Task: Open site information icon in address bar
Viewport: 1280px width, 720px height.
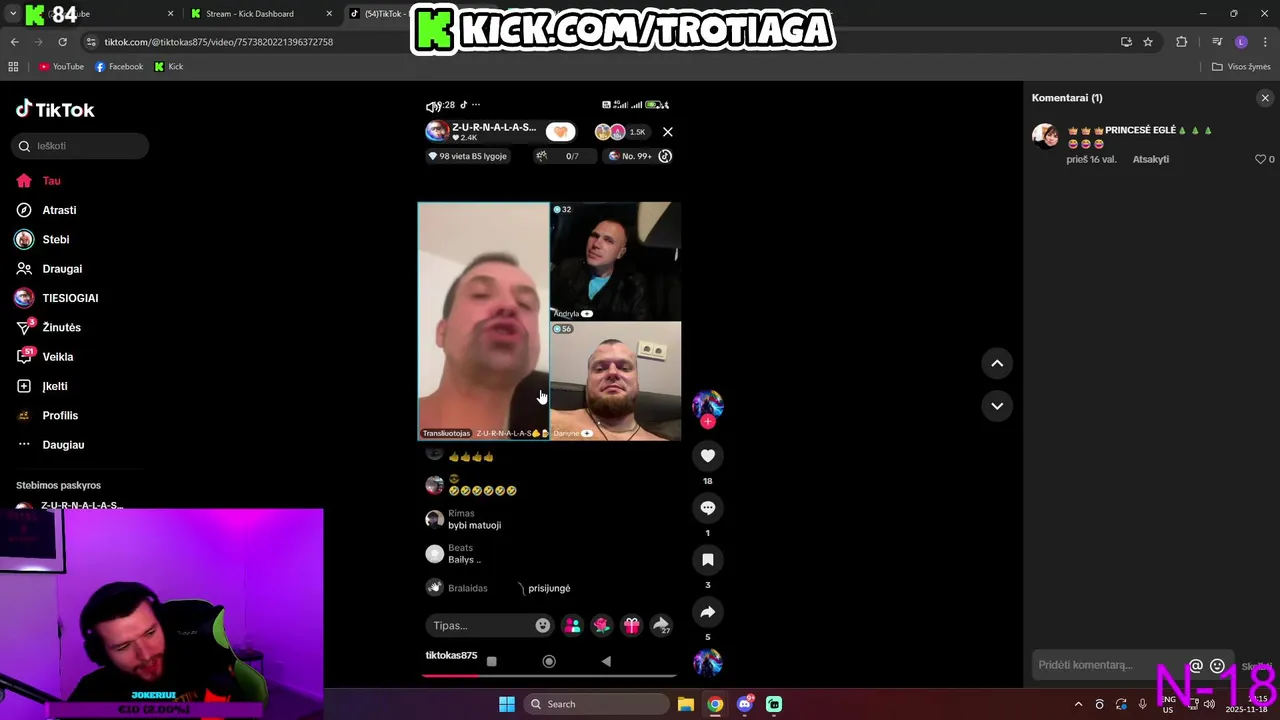Action: pyautogui.click(x=92, y=42)
